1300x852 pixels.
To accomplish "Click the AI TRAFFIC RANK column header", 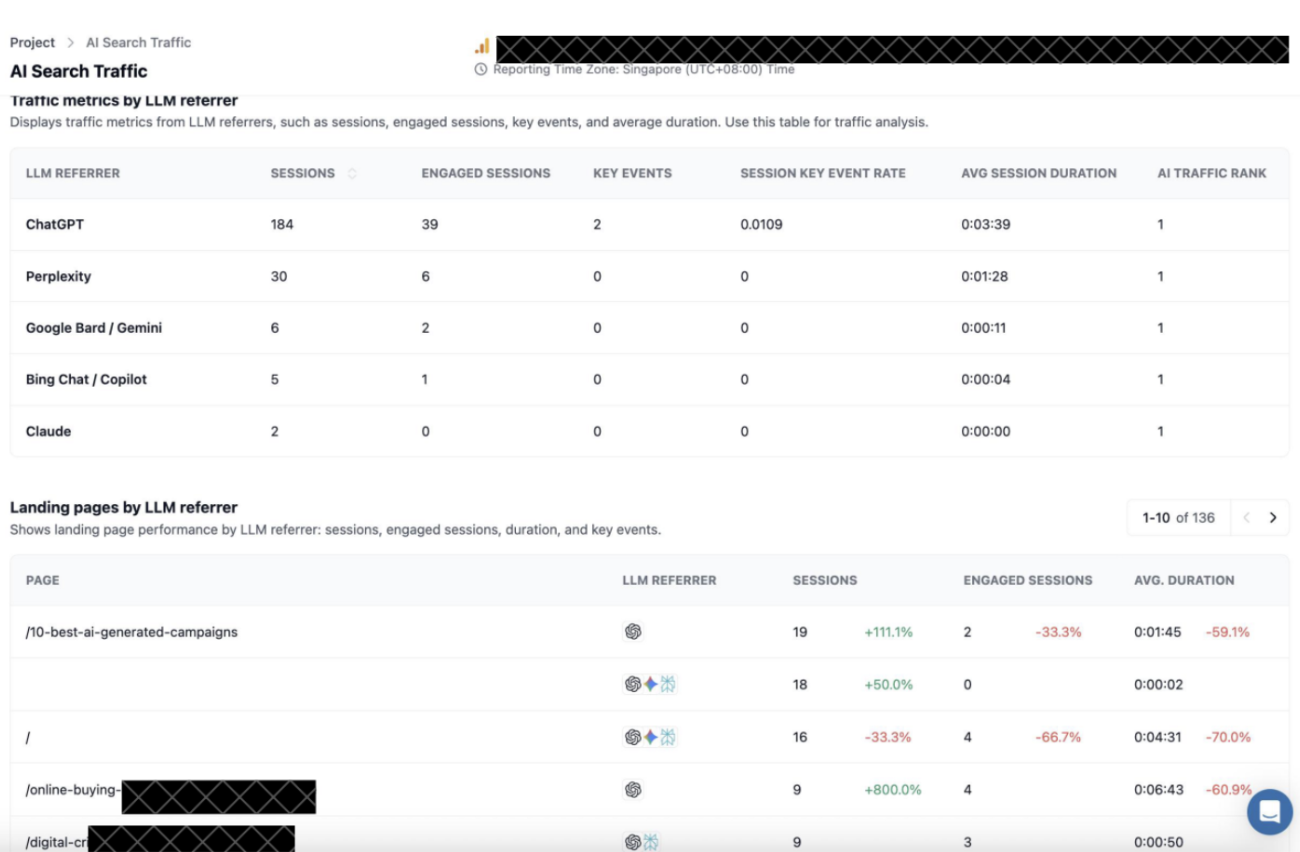I will point(1212,174).
